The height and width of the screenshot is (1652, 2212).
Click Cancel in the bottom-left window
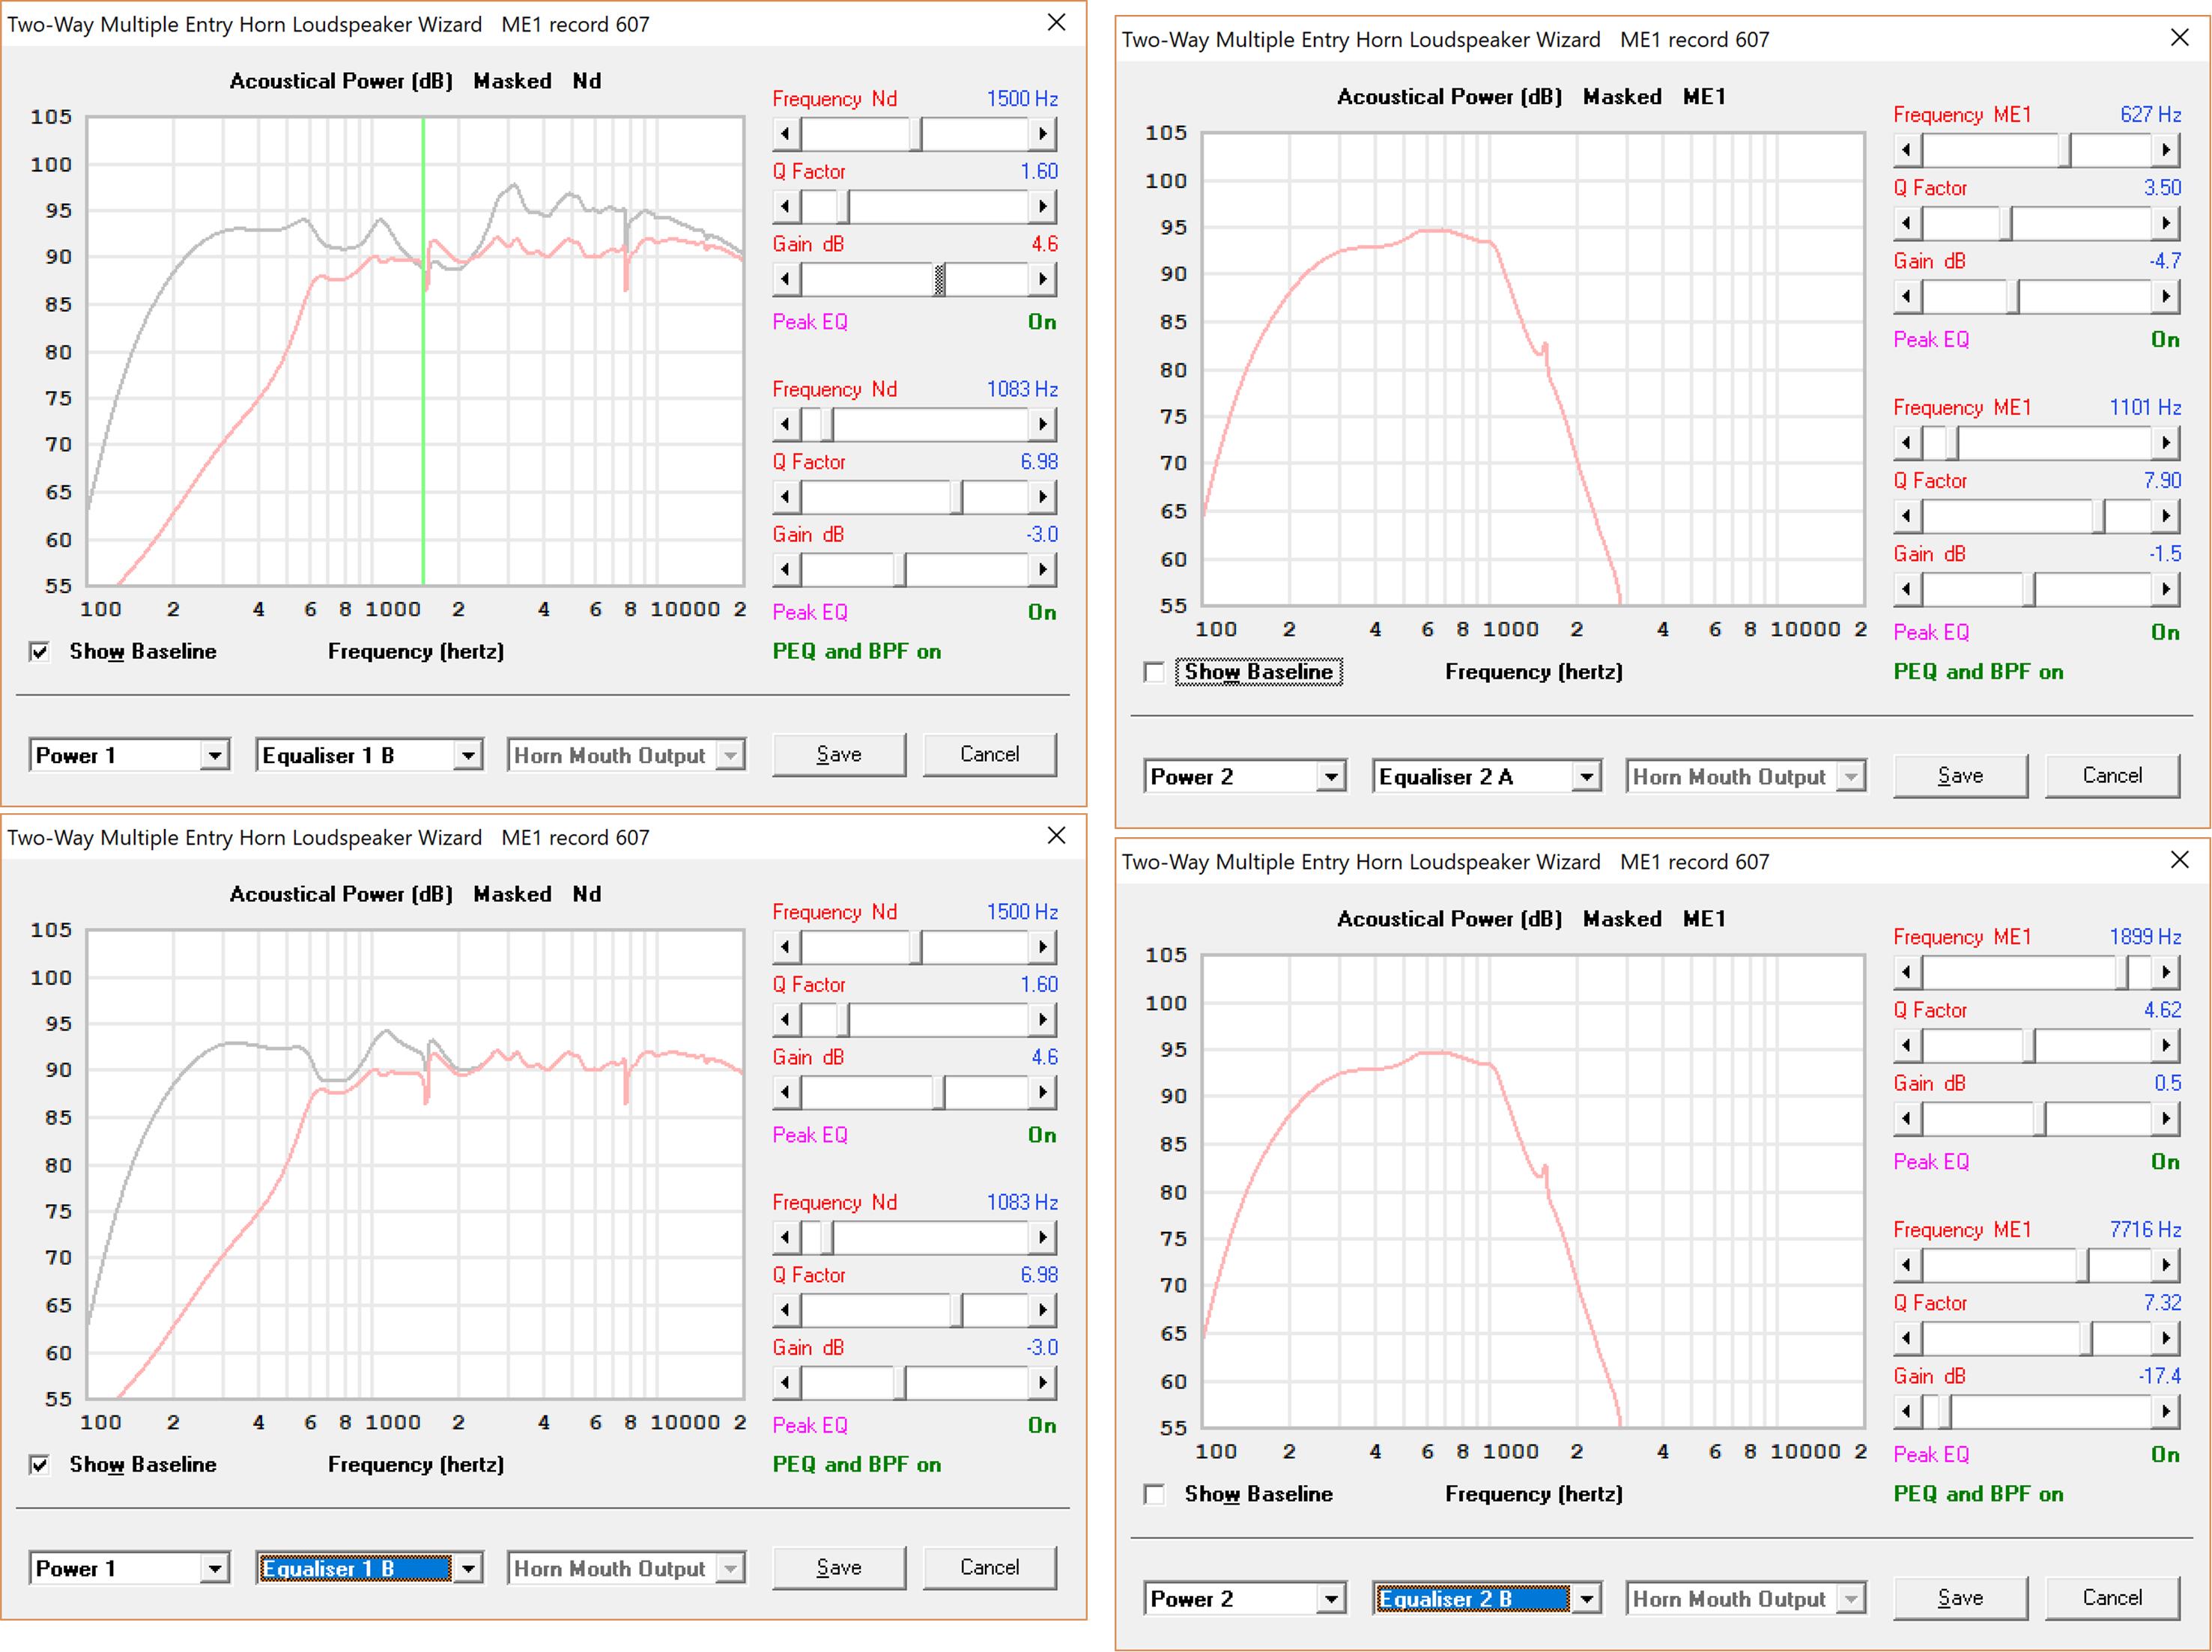[989, 1568]
